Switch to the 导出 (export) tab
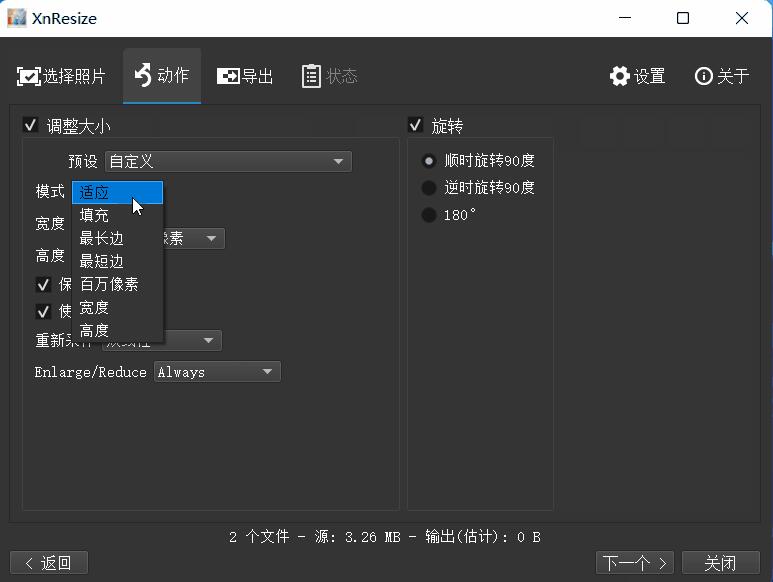Screen dimensions: 773x582 tap(245, 76)
